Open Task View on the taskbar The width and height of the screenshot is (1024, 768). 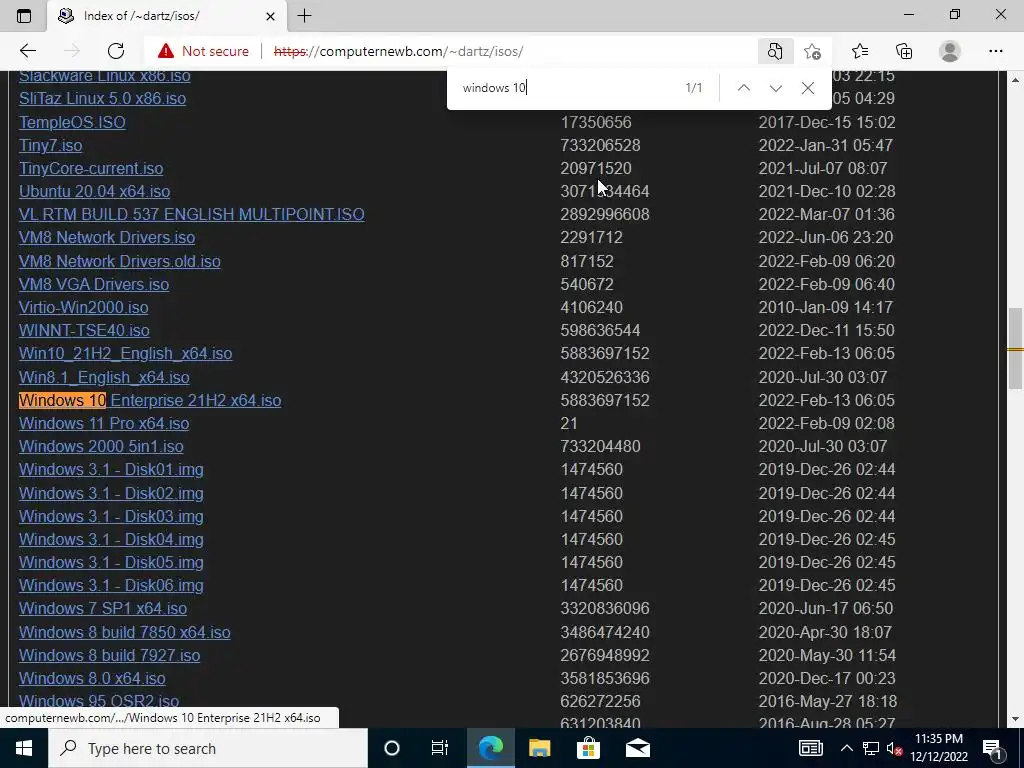click(x=440, y=748)
